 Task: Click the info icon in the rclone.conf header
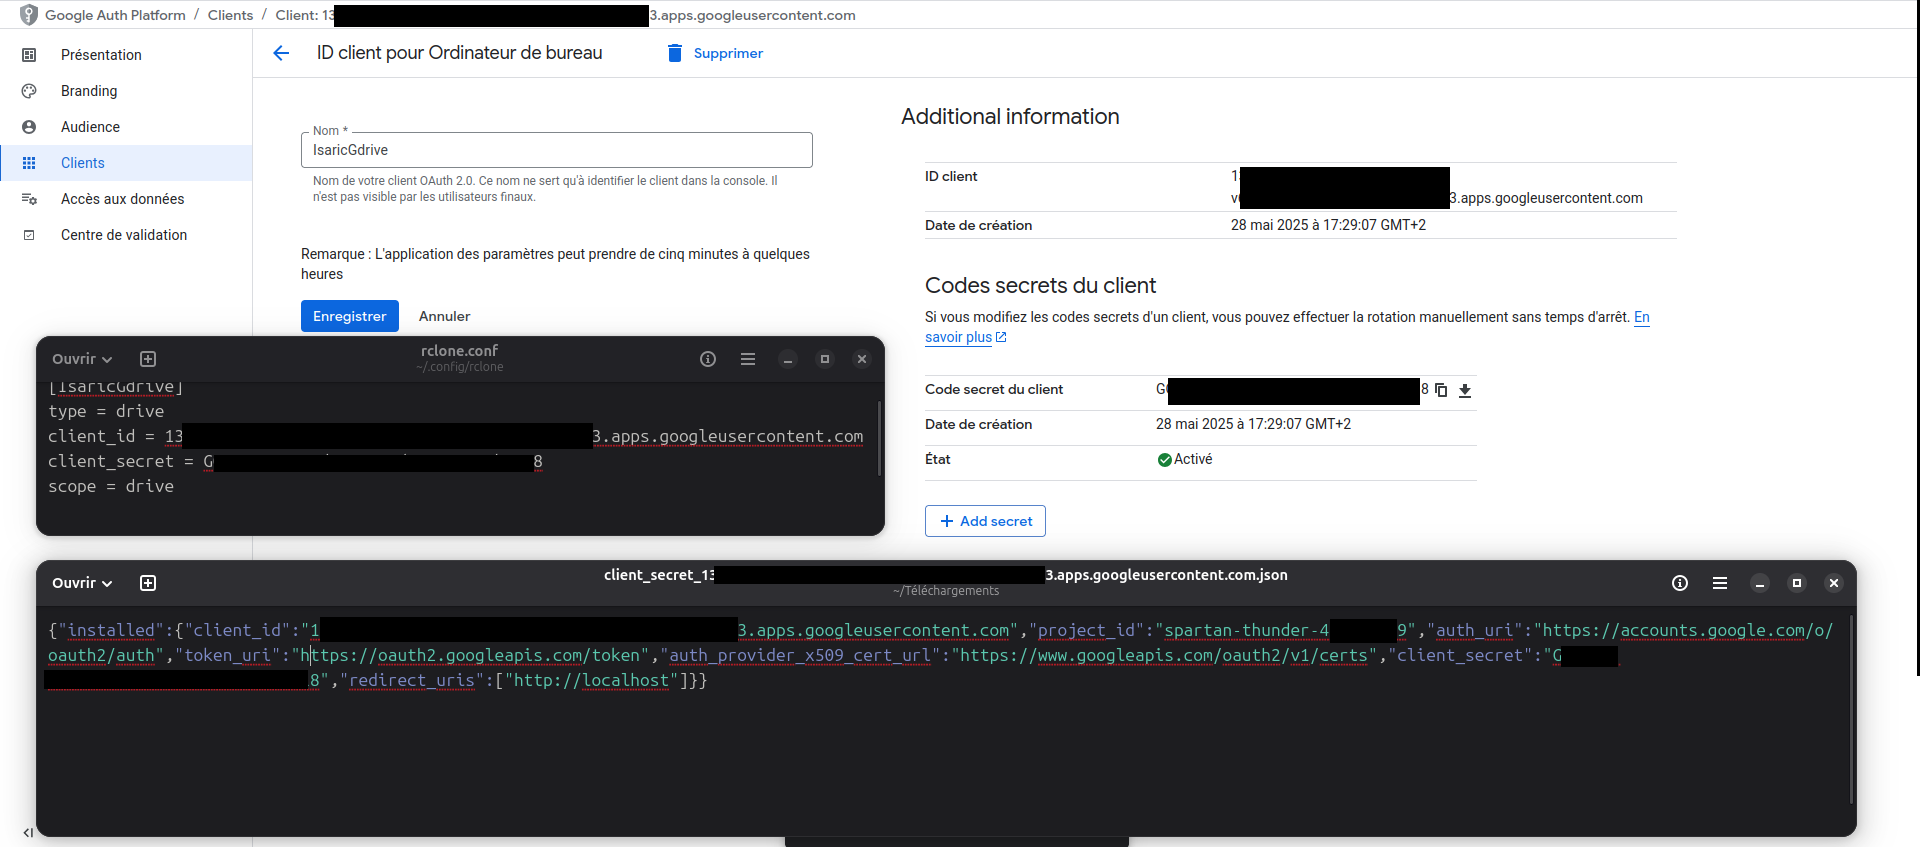click(708, 359)
